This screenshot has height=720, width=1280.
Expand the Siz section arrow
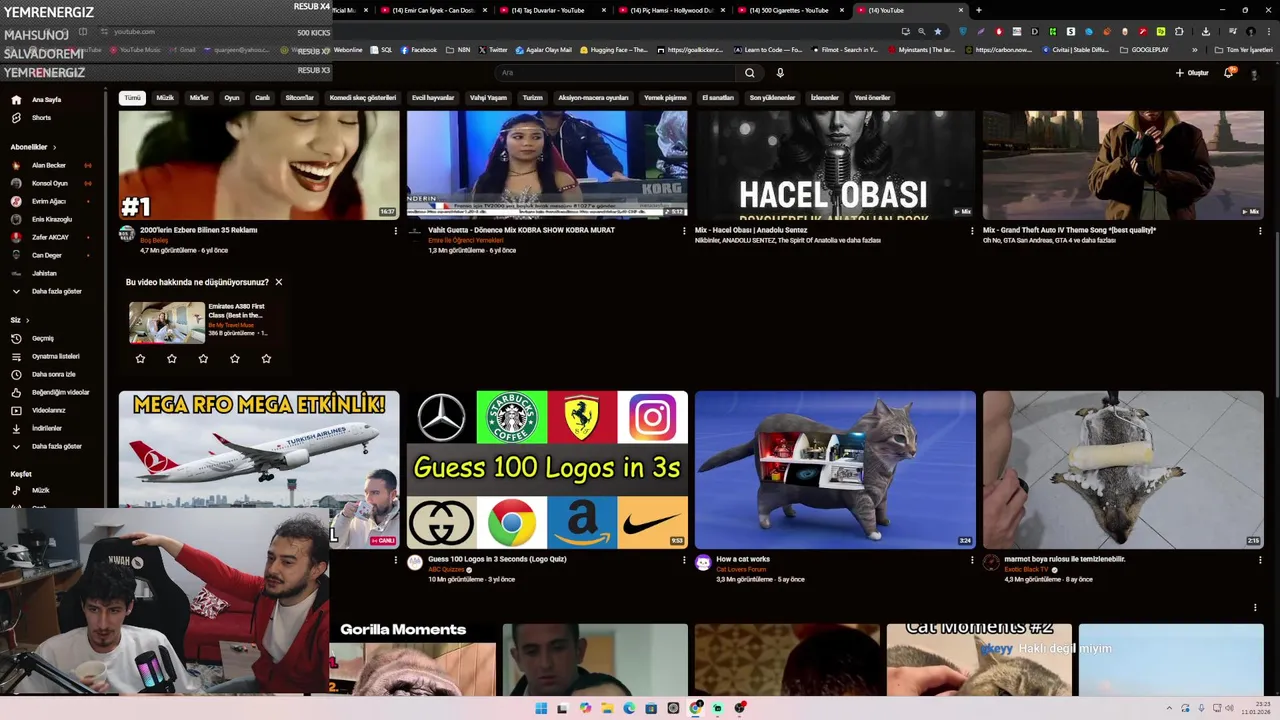pyautogui.click(x=27, y=320)
